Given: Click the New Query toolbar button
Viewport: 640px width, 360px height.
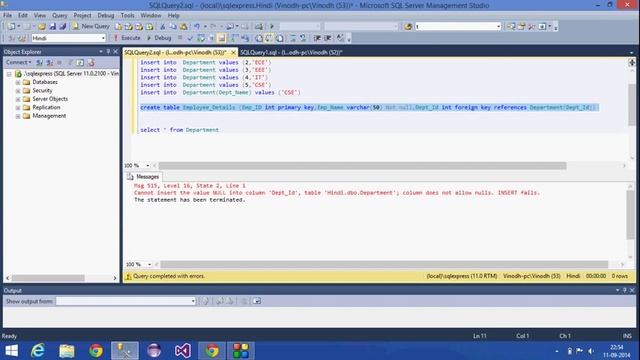Looking at the screenshot, I should click(91, 26).
